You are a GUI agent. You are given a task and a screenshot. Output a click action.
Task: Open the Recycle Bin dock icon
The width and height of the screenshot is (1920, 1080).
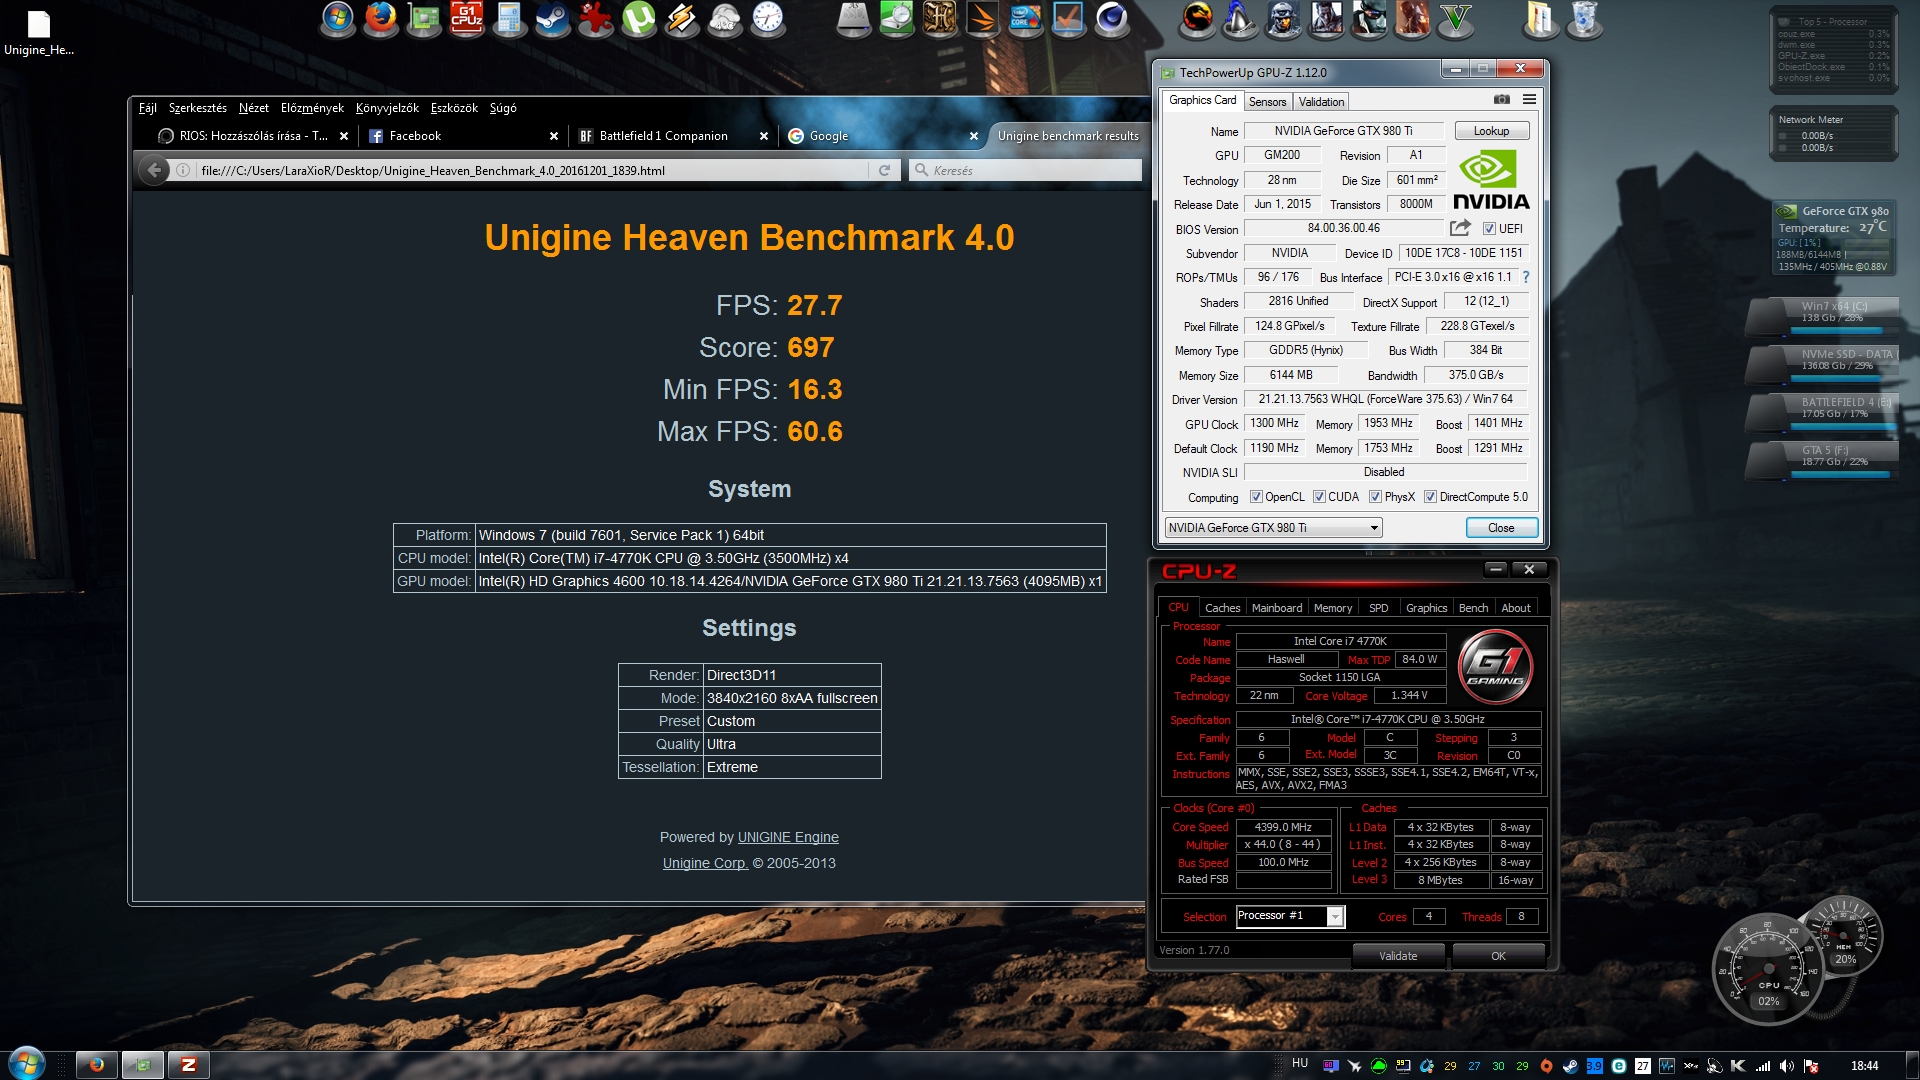1584,18
